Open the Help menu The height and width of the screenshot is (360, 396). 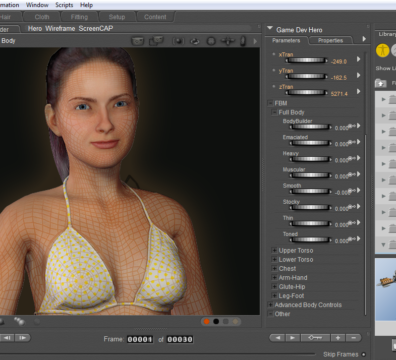click(x=86, y=5)
